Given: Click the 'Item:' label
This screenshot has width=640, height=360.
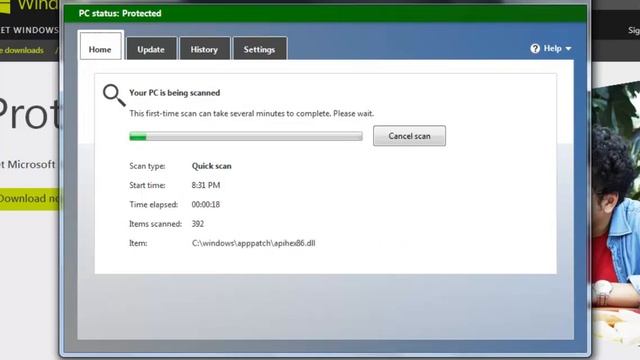Looking at the screenshot, I should coord(138,243).
